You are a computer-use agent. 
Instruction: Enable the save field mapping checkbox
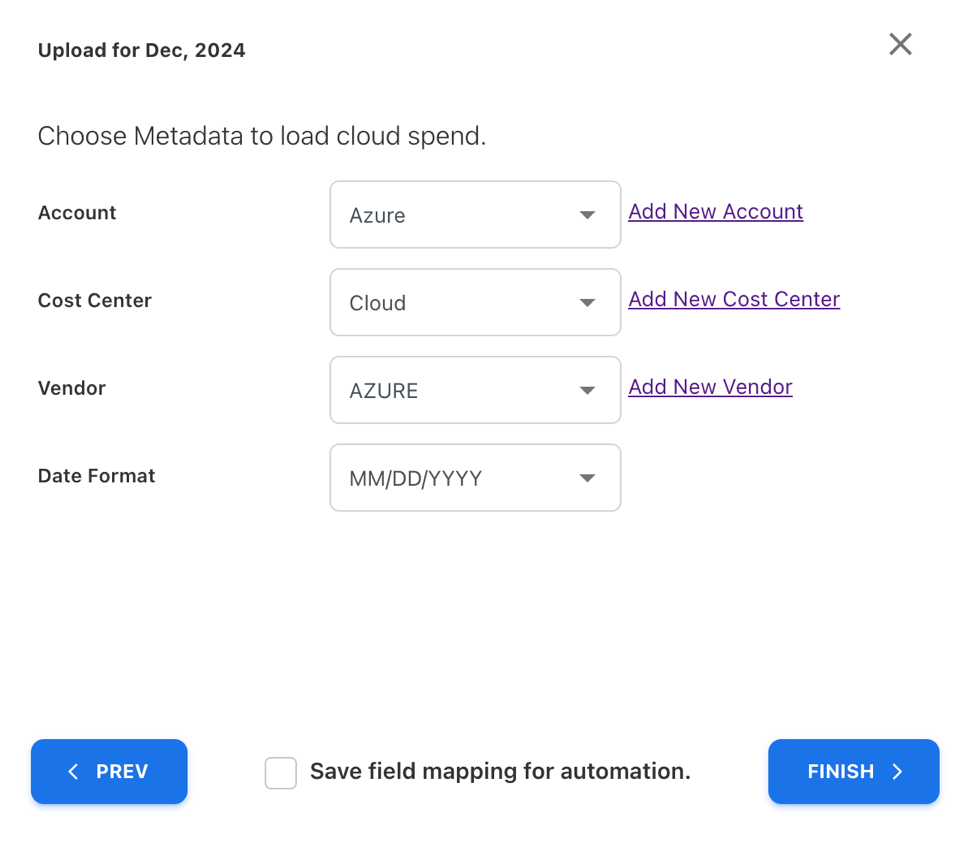point(281,773)
